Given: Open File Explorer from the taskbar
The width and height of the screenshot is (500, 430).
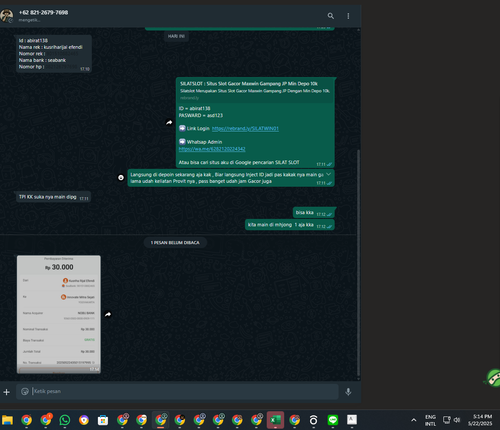Looking at the screenshot, I should (x=7, y=420).
